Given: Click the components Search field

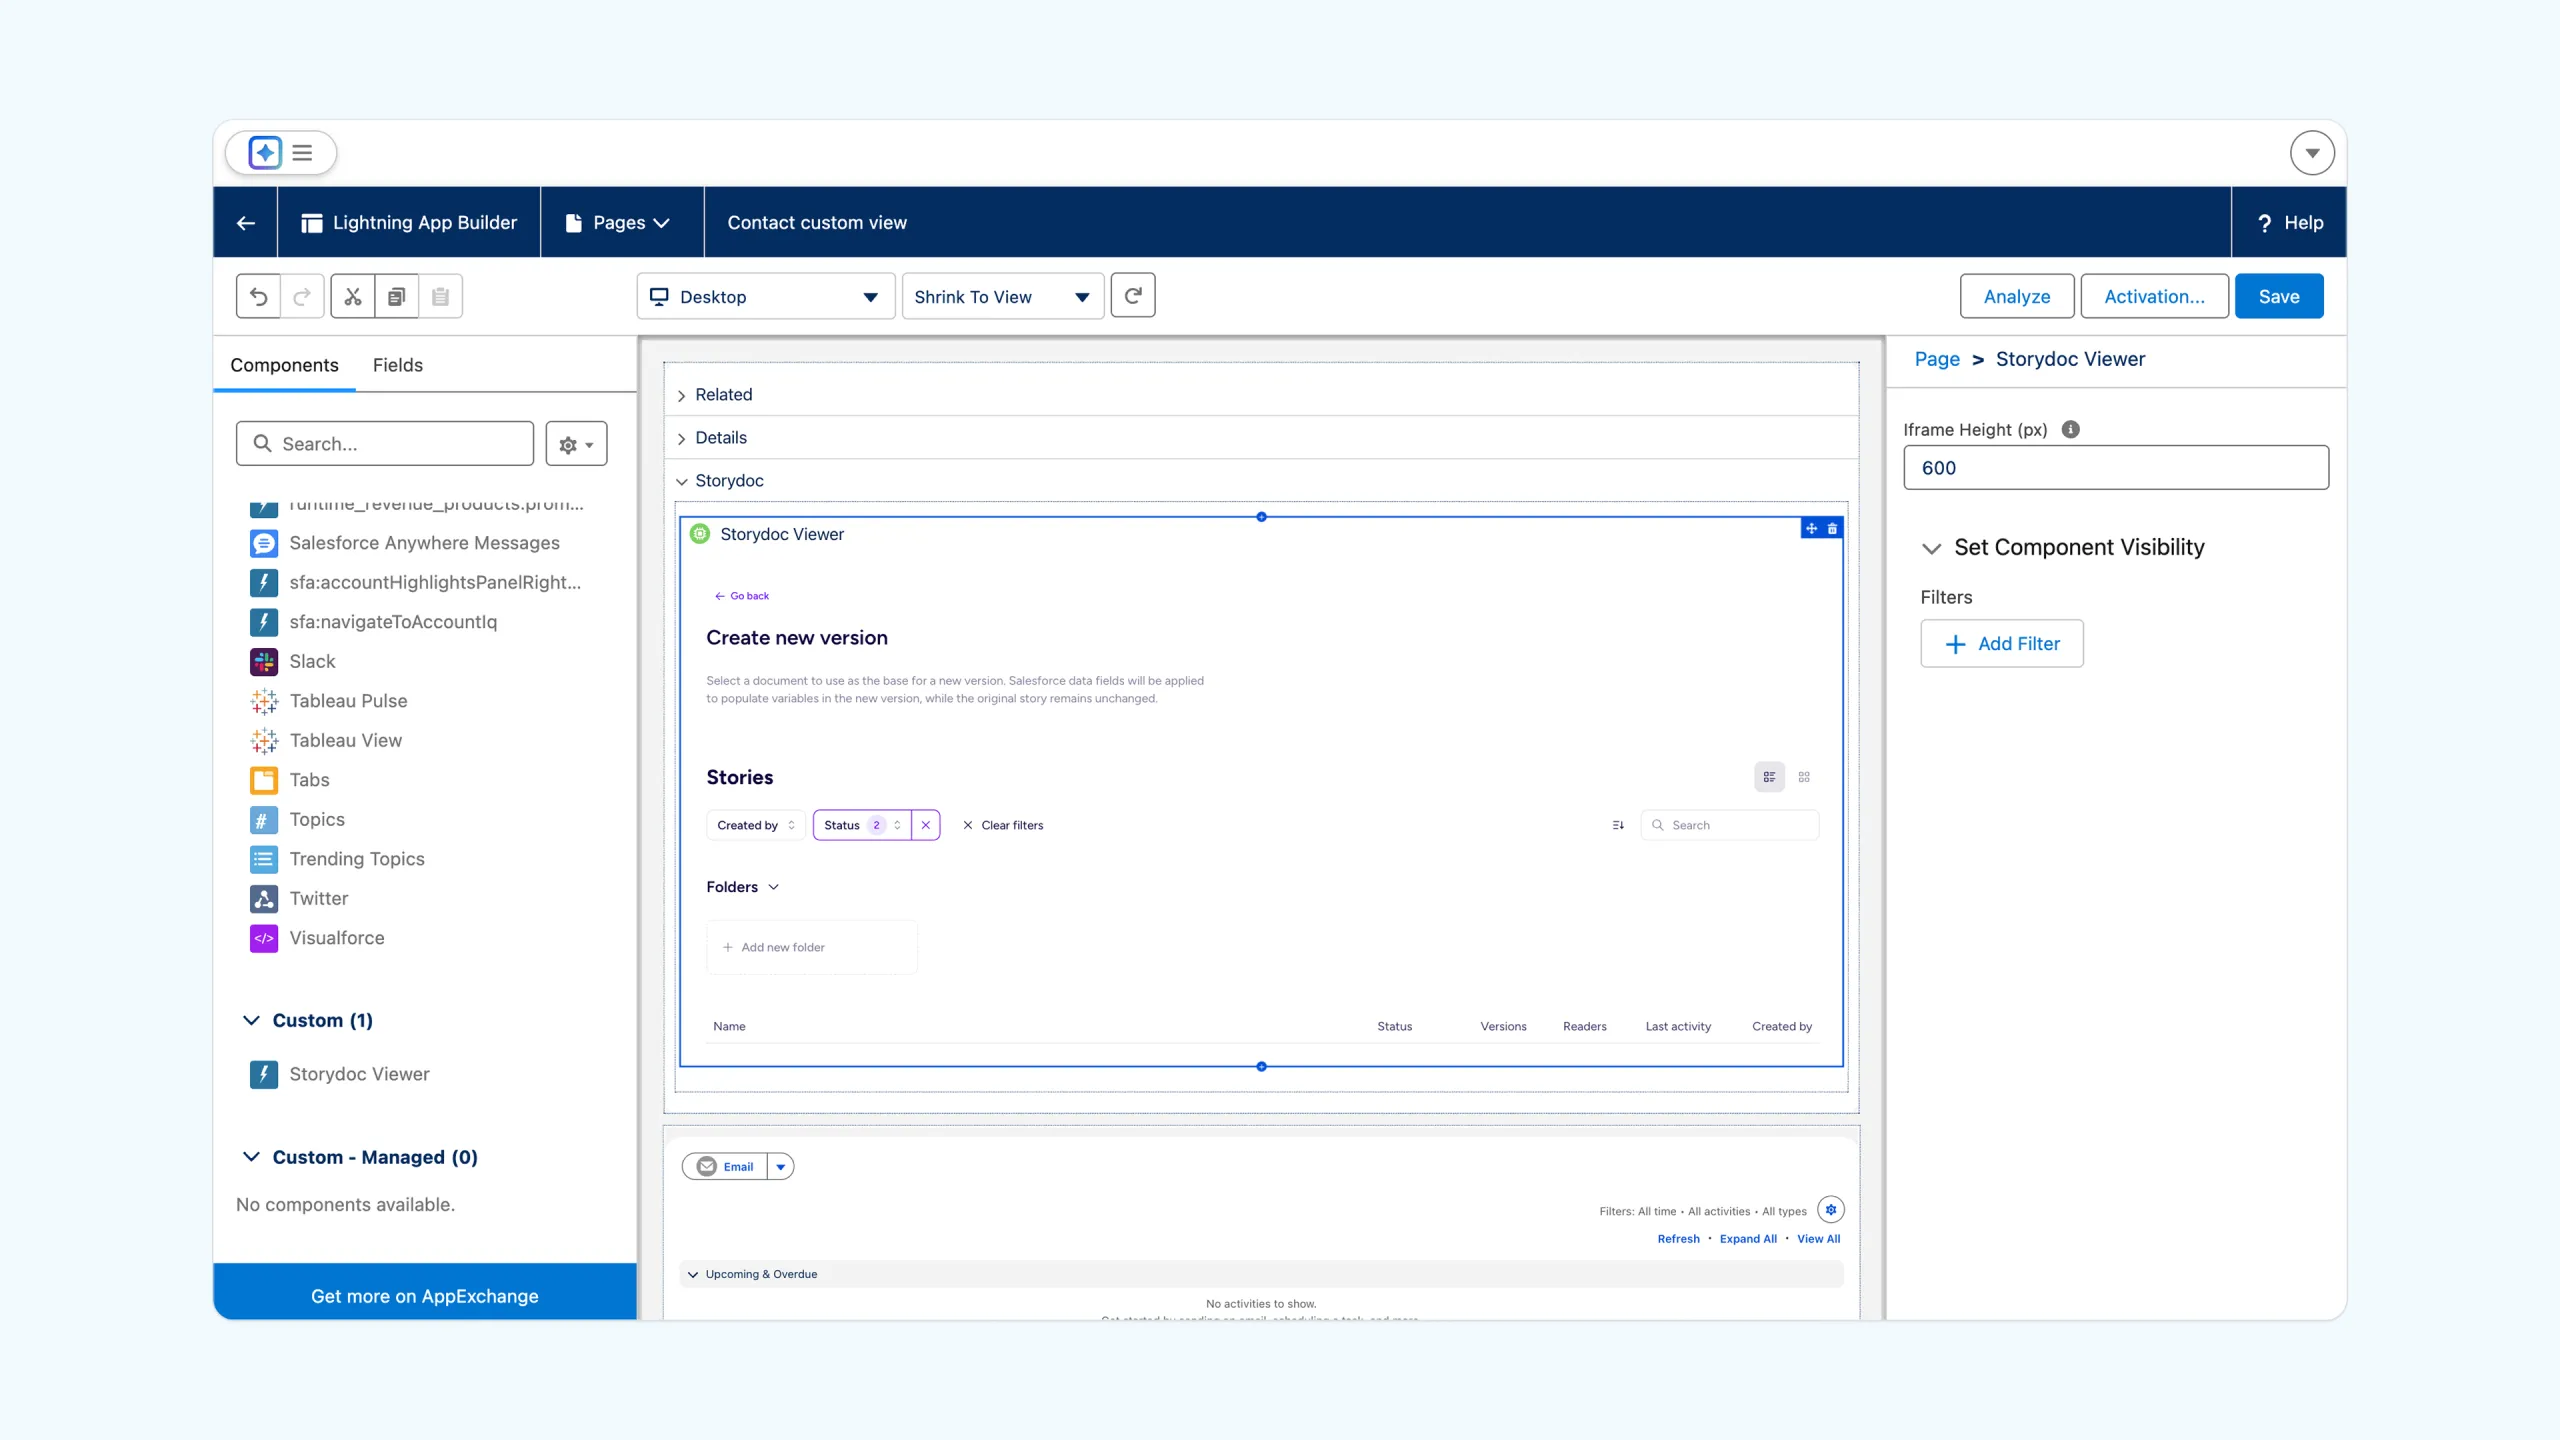Looking at the screenshot, I should tap(385, 444).
